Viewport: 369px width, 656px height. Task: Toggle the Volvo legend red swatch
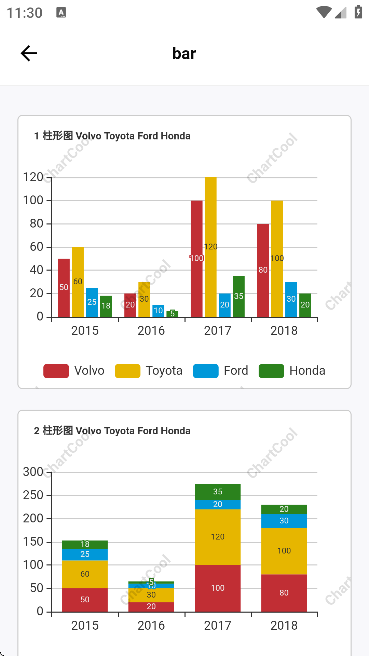point(56,371)
